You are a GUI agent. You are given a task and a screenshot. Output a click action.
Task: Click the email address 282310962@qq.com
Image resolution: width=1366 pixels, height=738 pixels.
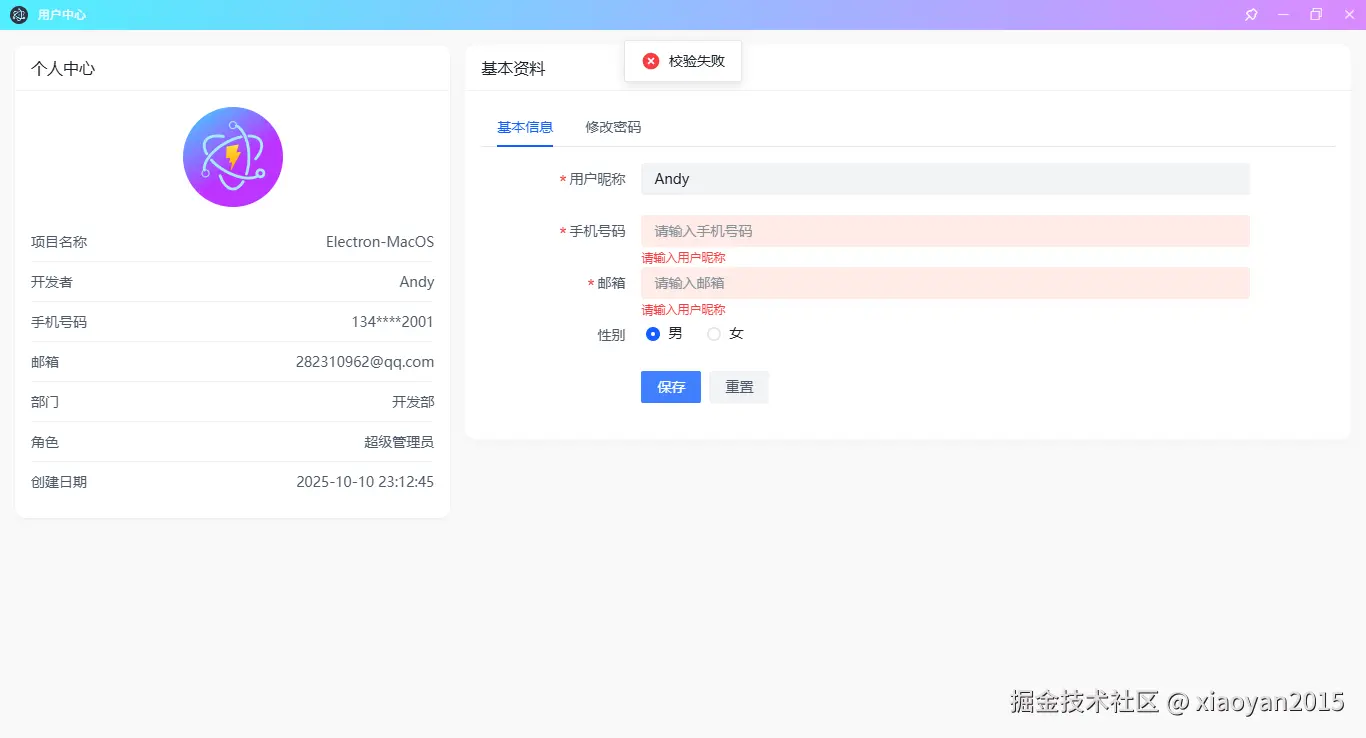[365, 361]
